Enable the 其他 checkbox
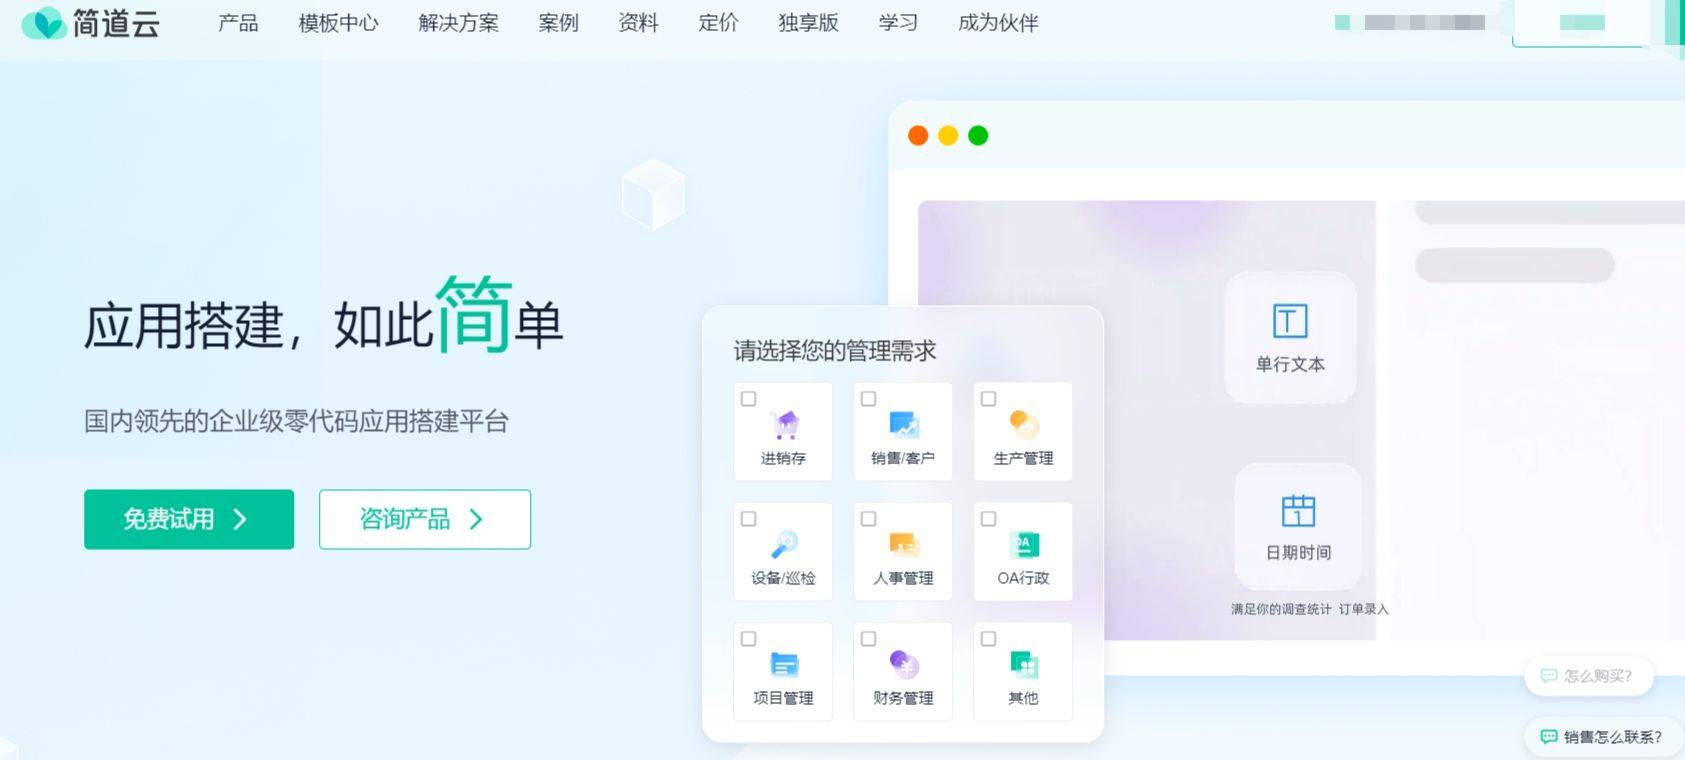 click(x=988, y=639)
